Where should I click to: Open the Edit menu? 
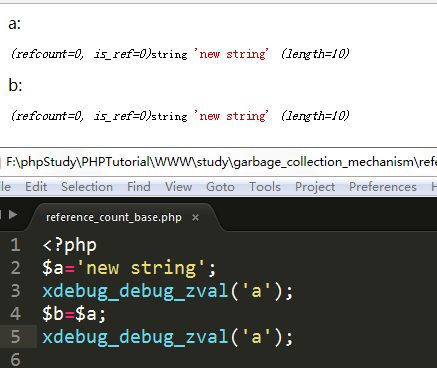(x=36, y=187)
